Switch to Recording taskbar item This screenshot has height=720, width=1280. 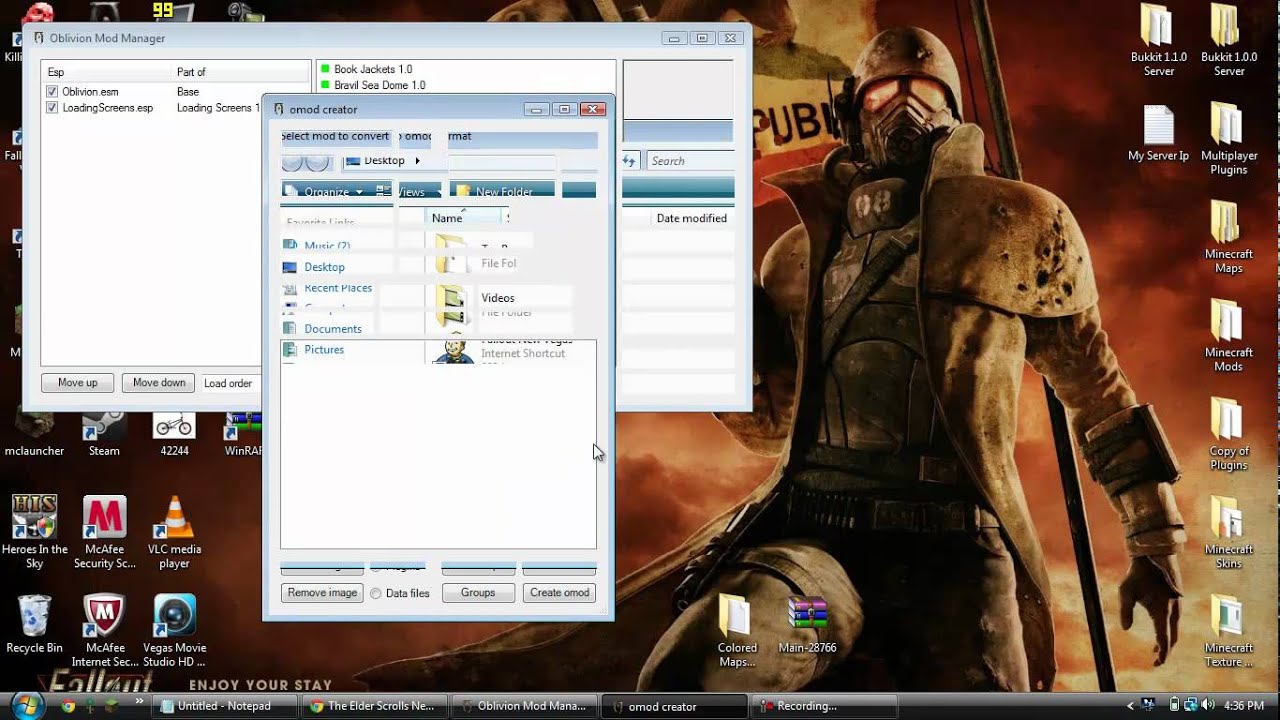tap(825, 706)
